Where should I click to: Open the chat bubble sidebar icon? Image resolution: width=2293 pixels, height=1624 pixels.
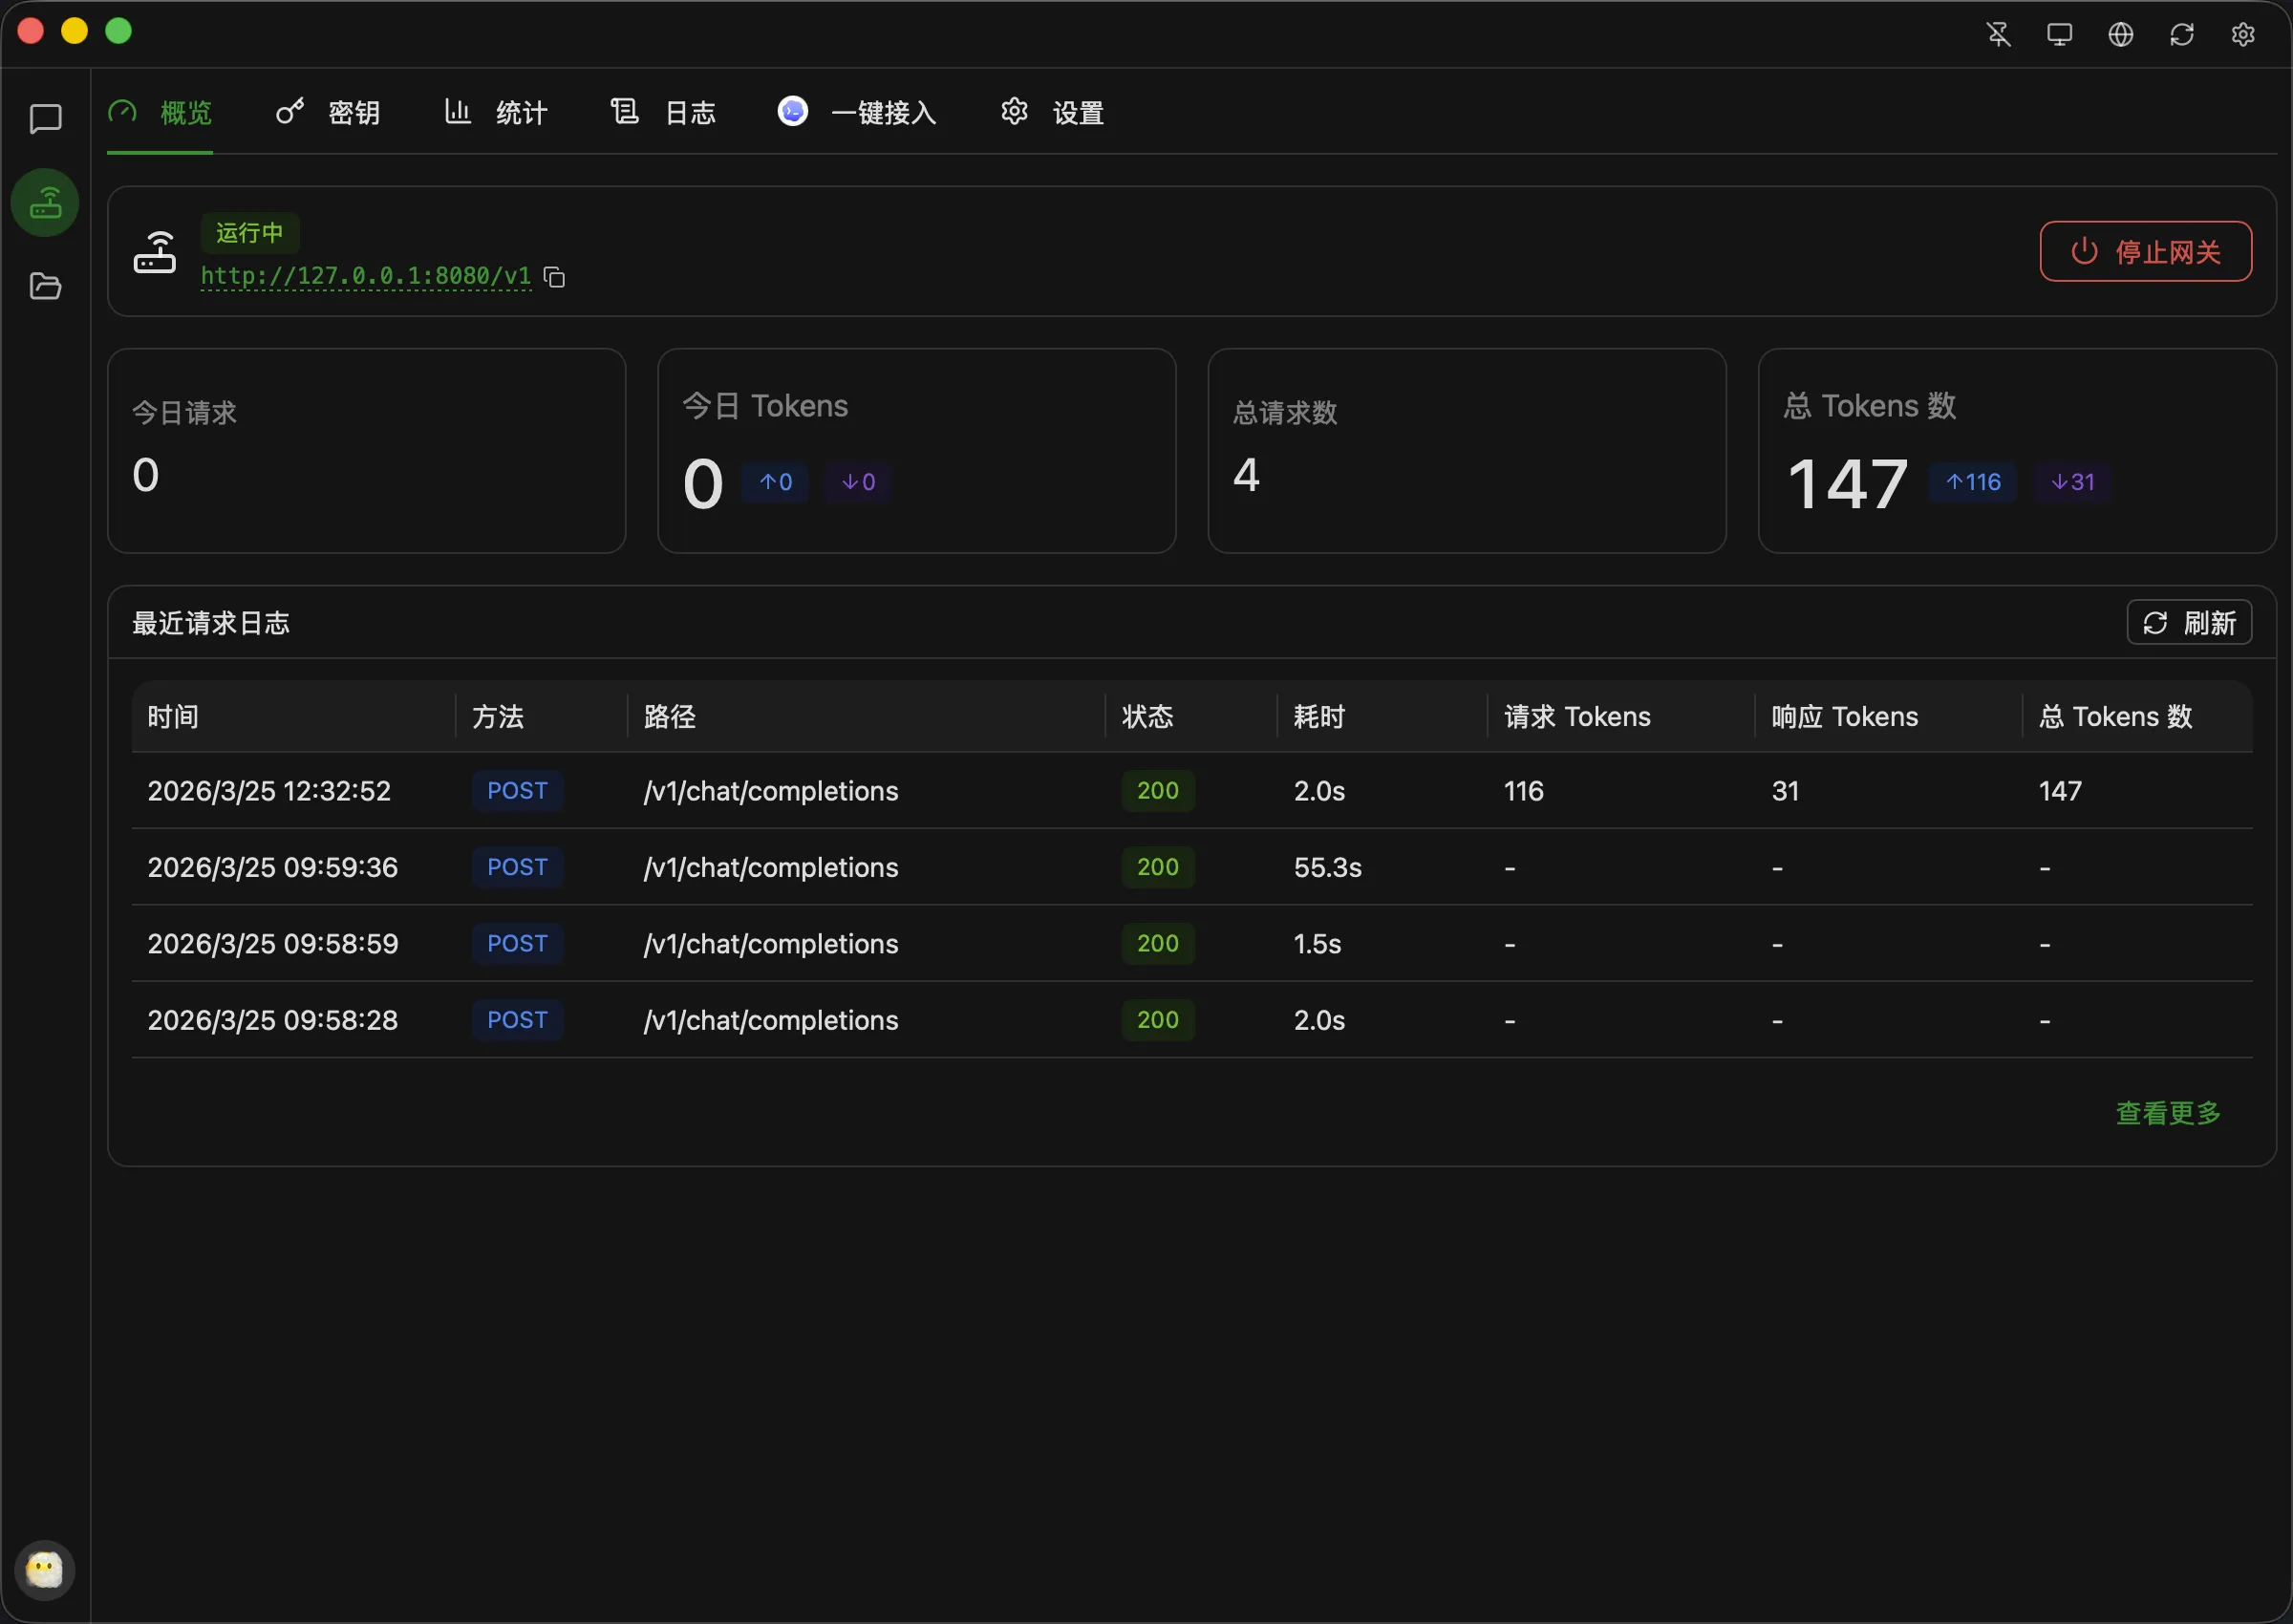(x=45, y=119)
